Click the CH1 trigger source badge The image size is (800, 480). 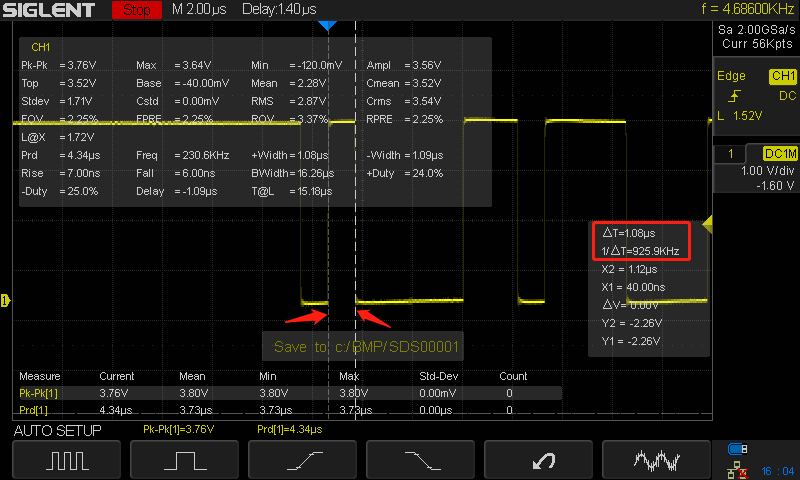[783, 76]
